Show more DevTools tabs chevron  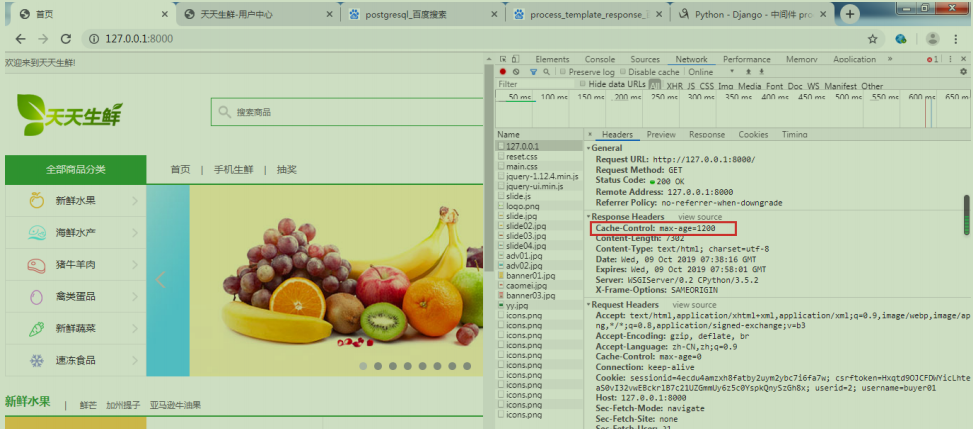click(x=890, y=59)
